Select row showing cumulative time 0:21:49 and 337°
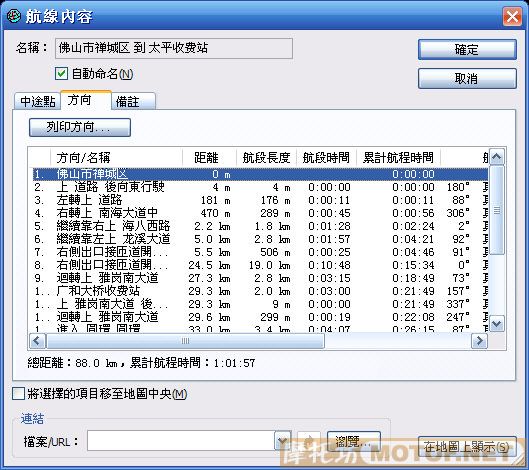This screenshot has height=470, width=529. pos(260,304)
